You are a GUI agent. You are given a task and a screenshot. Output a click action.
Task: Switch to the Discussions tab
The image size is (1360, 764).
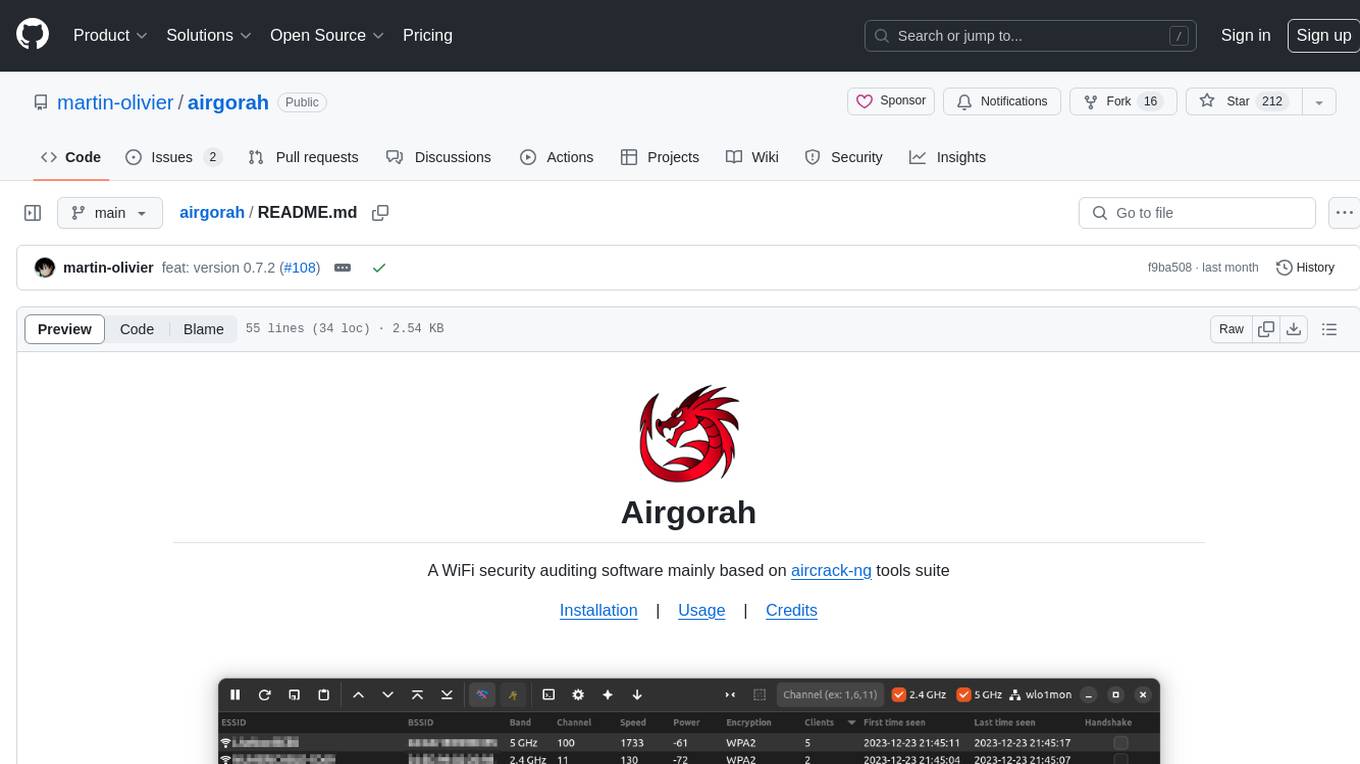point(438,157)
